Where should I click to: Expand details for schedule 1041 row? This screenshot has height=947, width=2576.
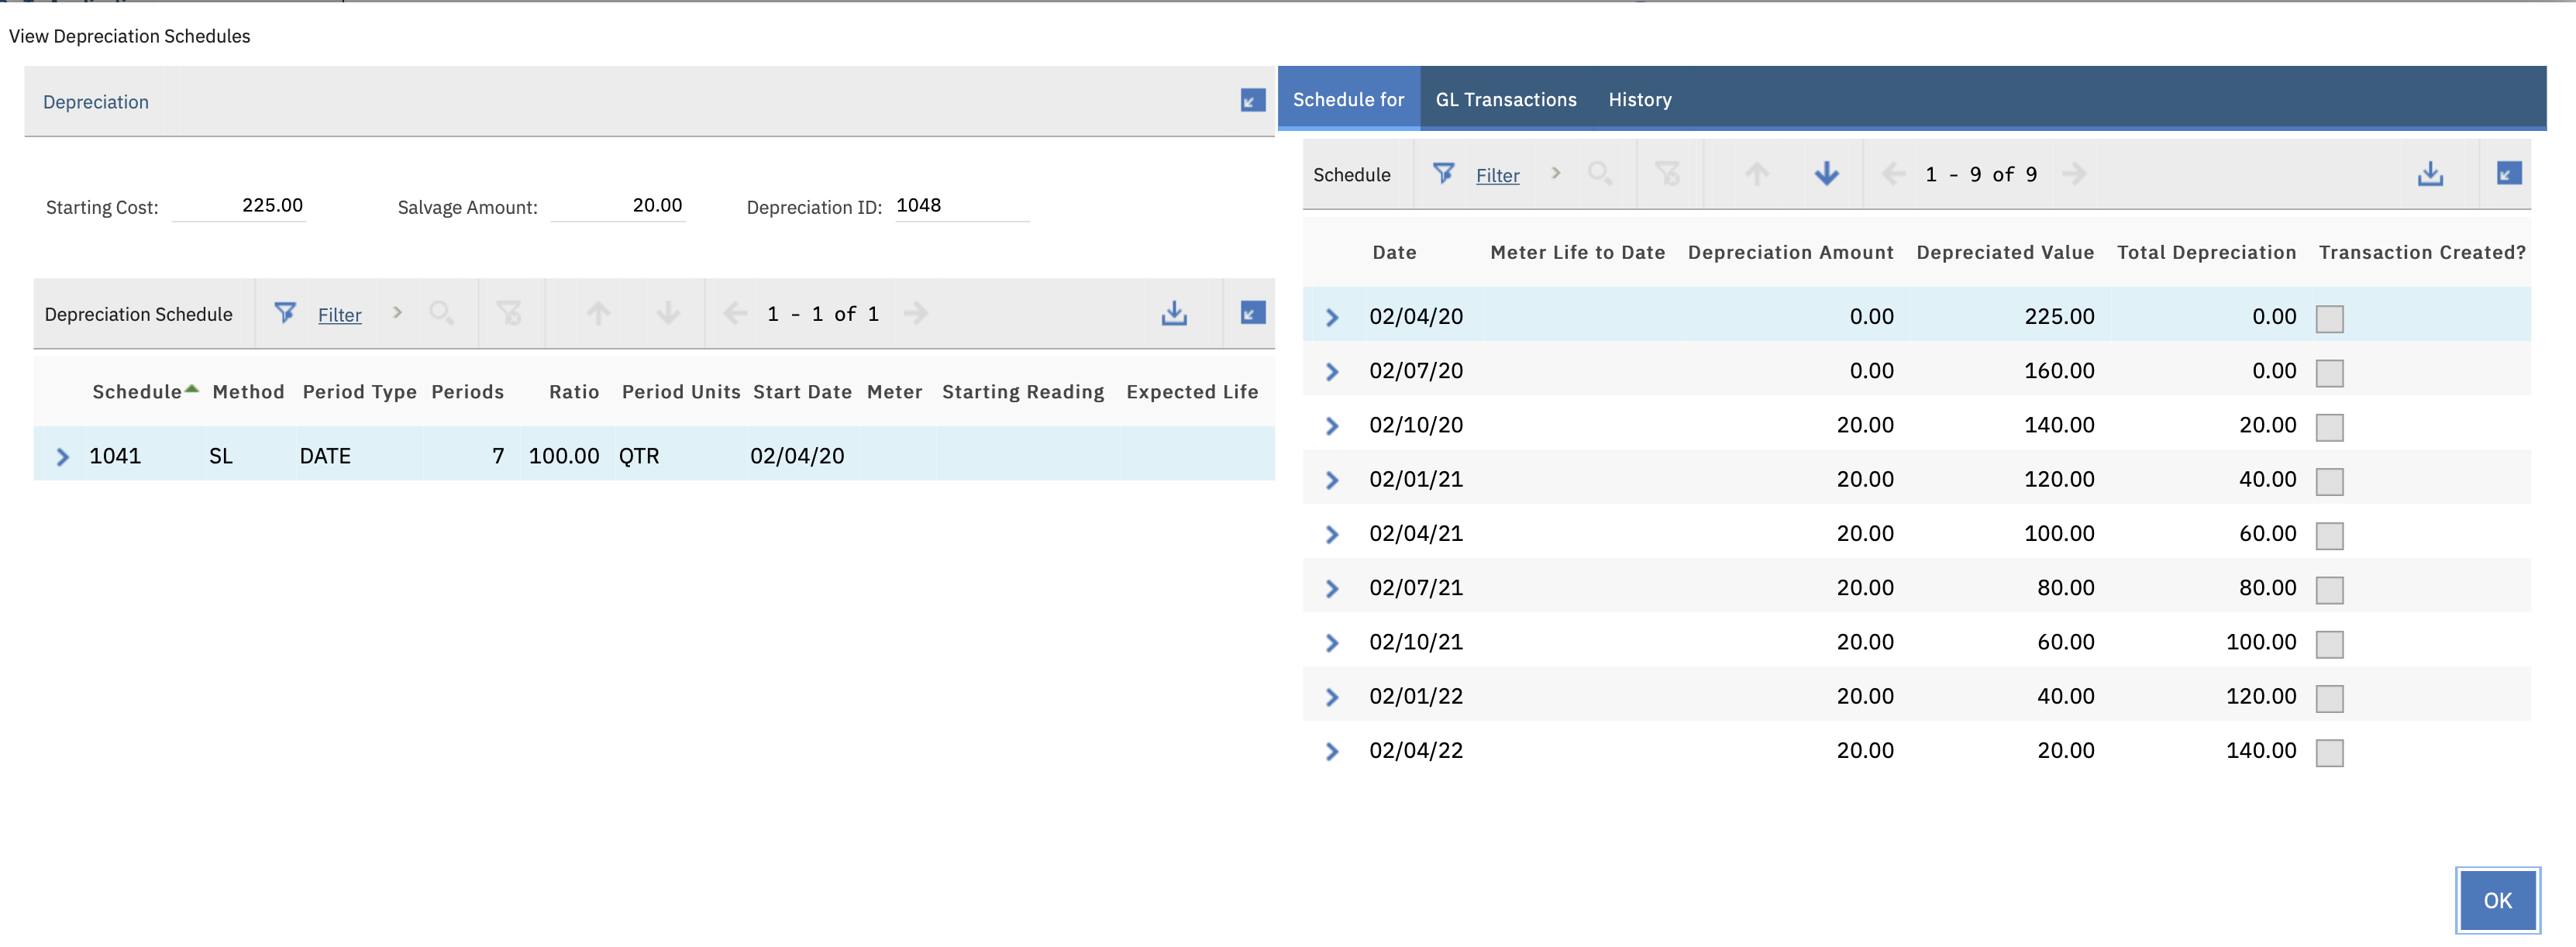click(x=63, y=457)
